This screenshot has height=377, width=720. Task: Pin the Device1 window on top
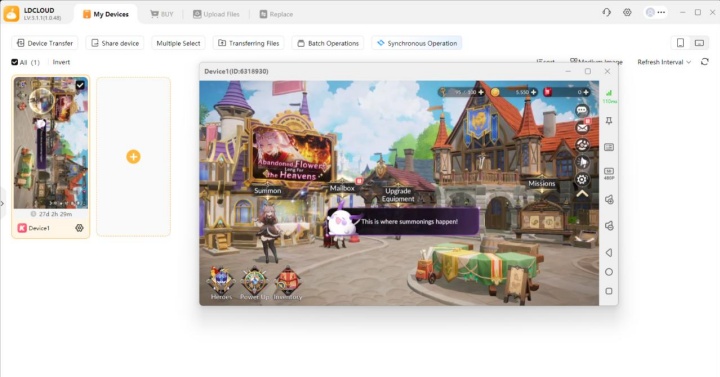pyautogui.click(x=609, y=121)
